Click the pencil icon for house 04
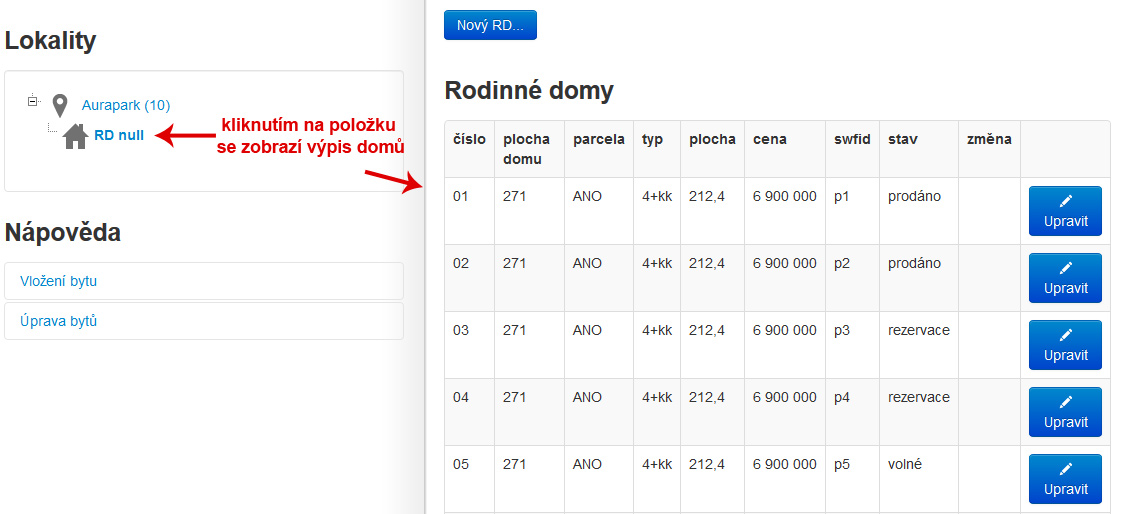Image resolution: width=1124 pixels, height=514 pixels. pos(1065,402)
